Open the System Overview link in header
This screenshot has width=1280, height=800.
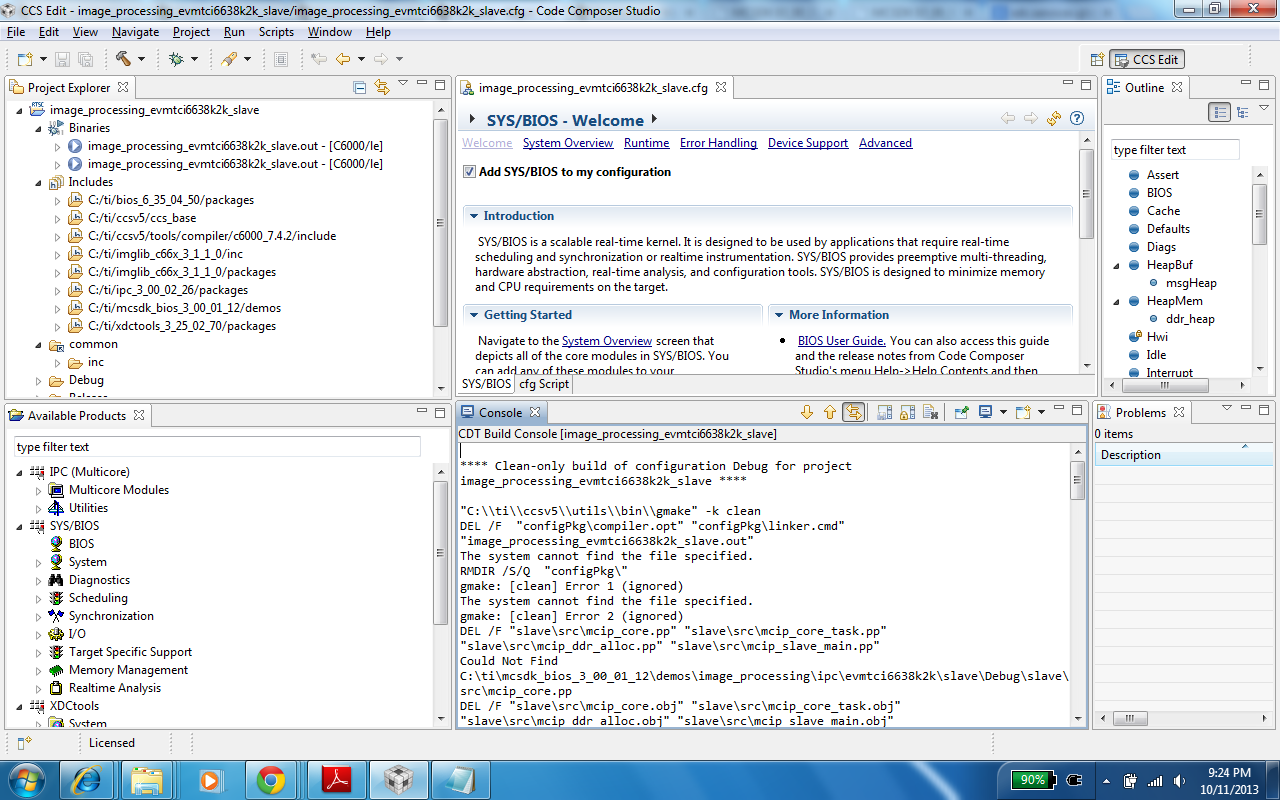(x=568, y=143)
